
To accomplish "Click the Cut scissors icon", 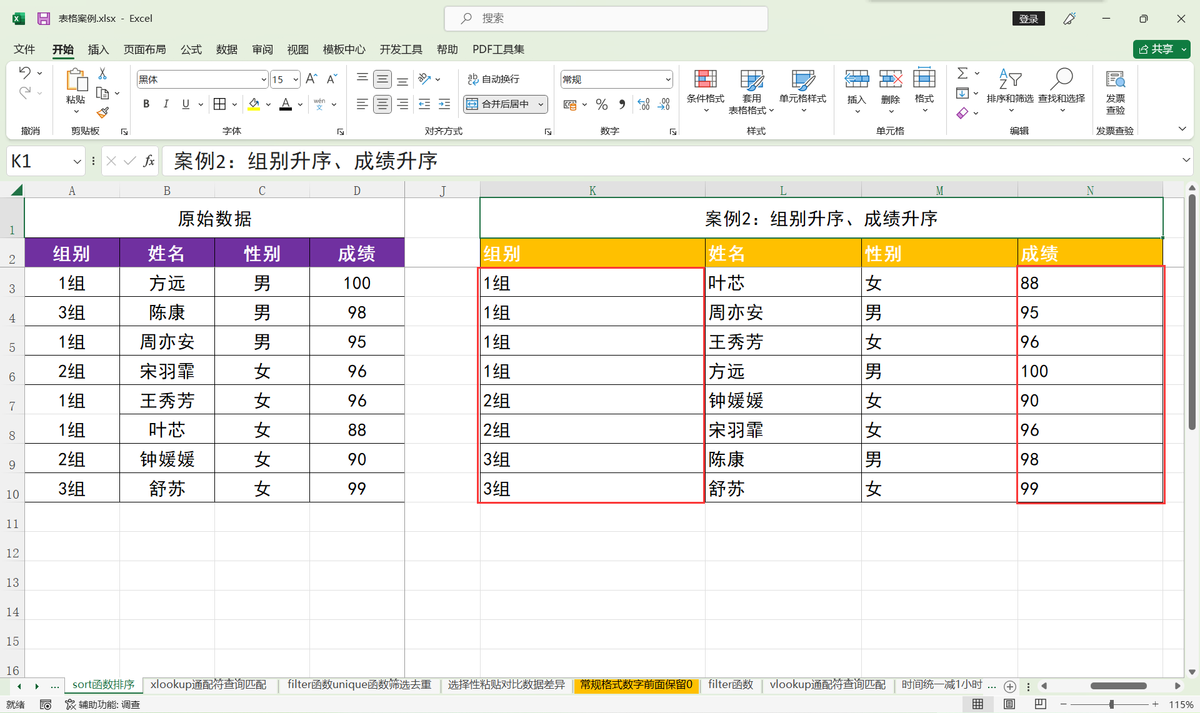I will [x=102, y=74].
